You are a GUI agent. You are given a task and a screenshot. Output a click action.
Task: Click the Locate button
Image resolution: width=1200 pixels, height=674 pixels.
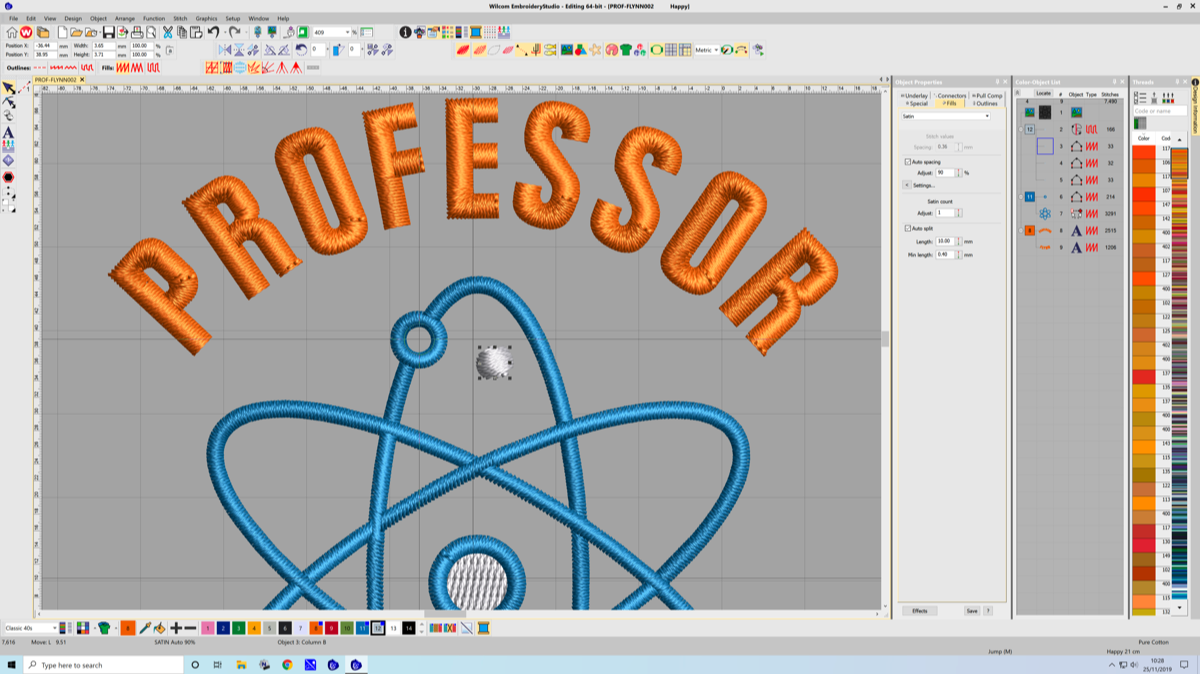1043,93
